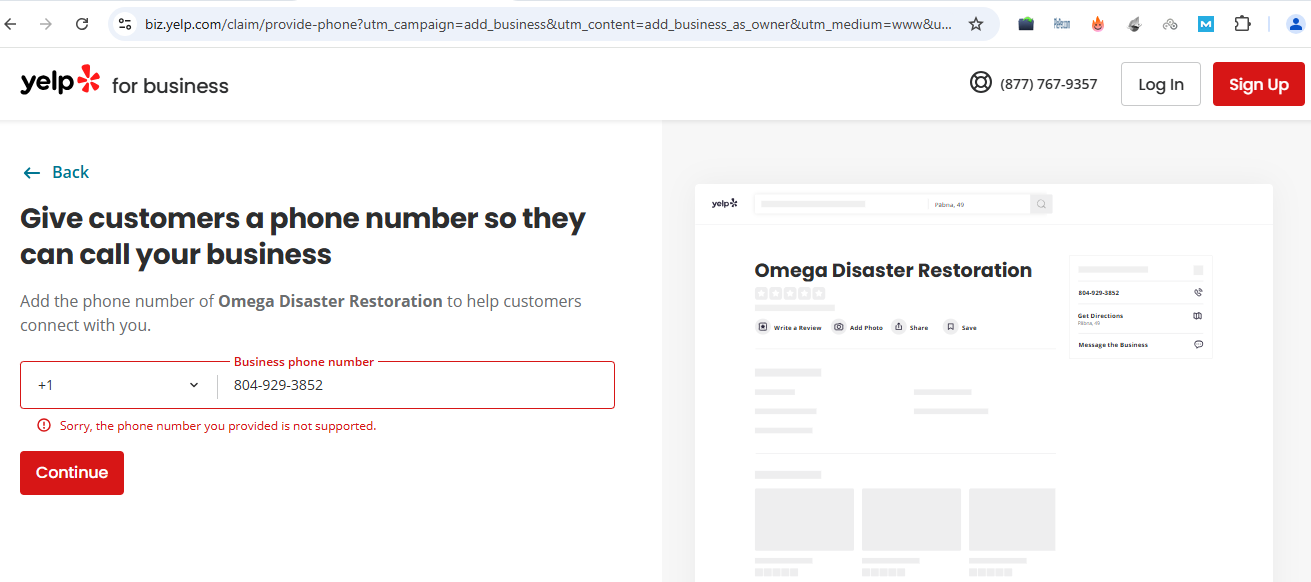Open the gray circles extension icon
The image size is (1311, 582).
[x=1170, y=24]
